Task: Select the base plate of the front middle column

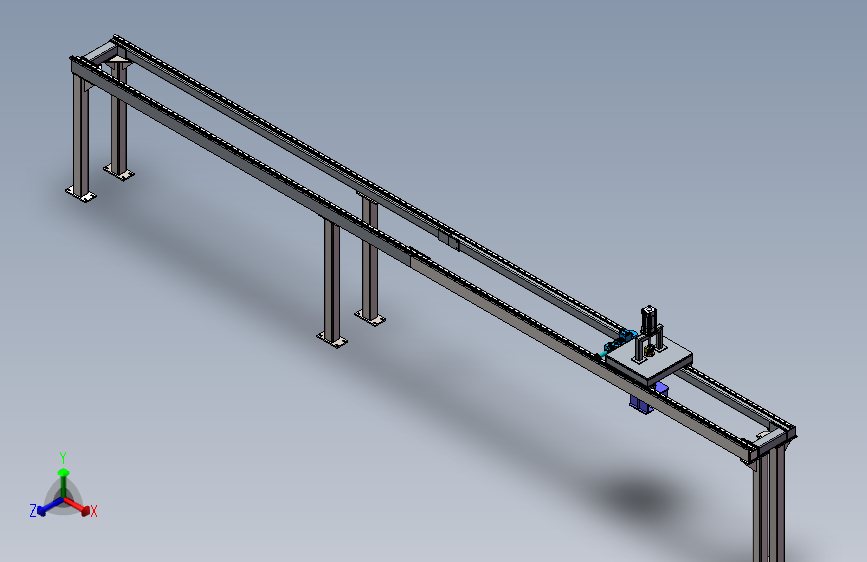Action: [x=332, y=339]
